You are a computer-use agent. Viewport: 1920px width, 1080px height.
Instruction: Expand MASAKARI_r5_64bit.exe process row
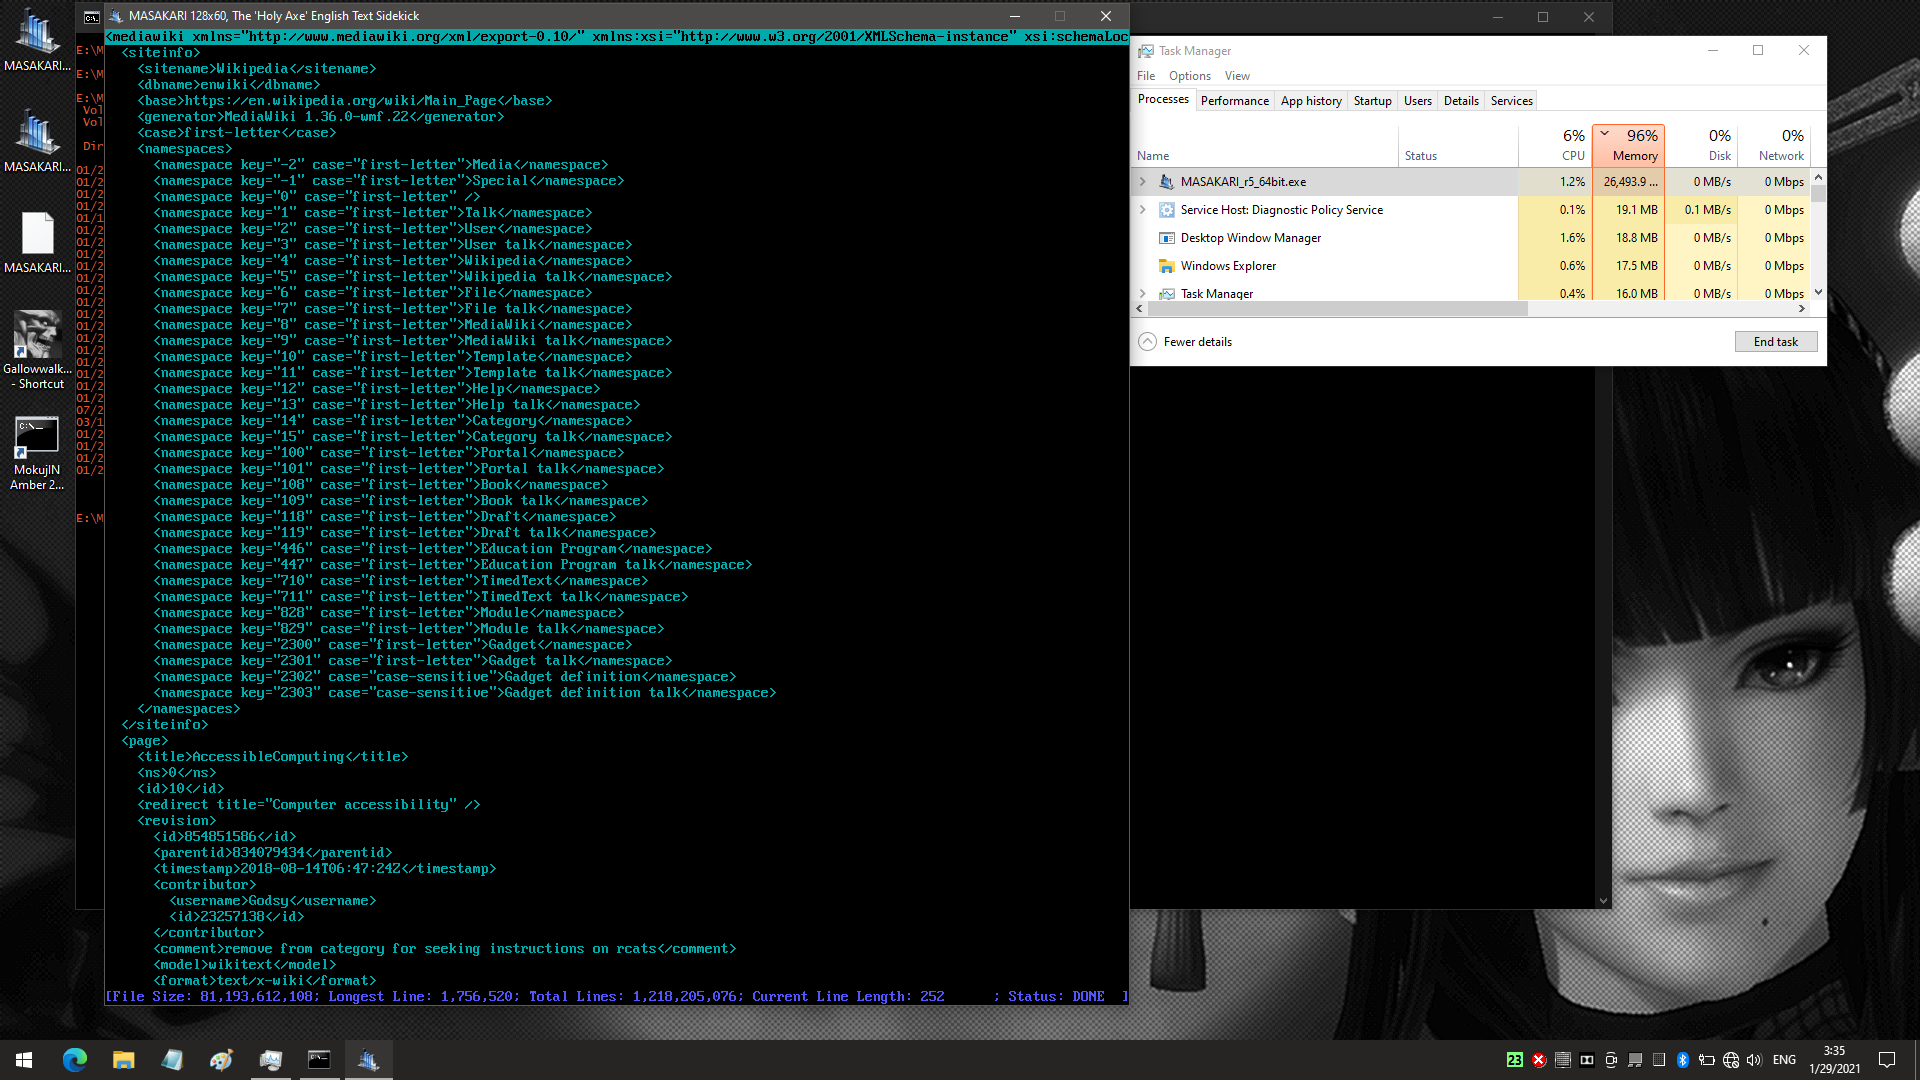(1143, 182)
